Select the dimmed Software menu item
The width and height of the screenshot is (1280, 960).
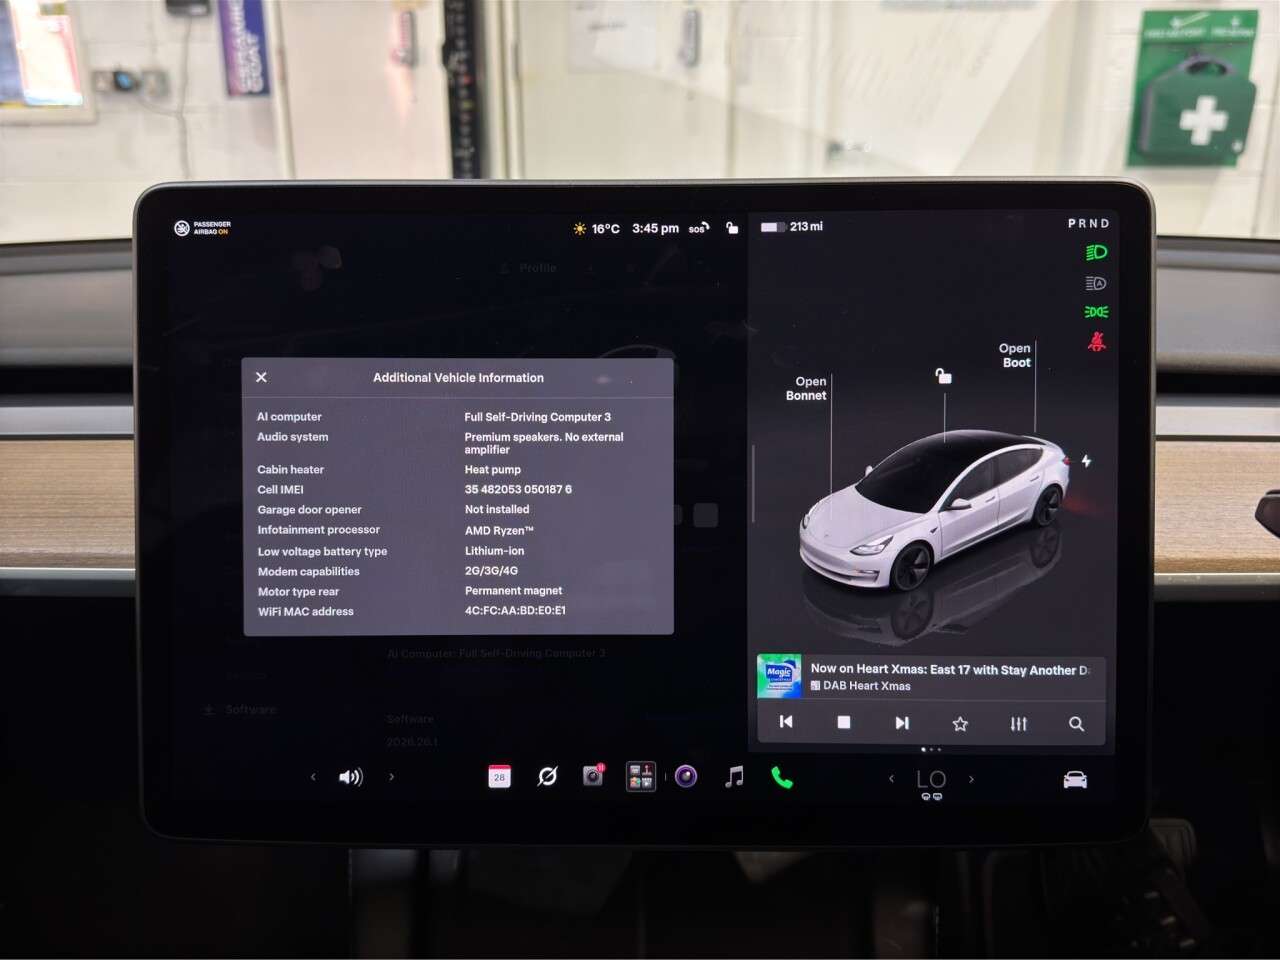[240, 709]
